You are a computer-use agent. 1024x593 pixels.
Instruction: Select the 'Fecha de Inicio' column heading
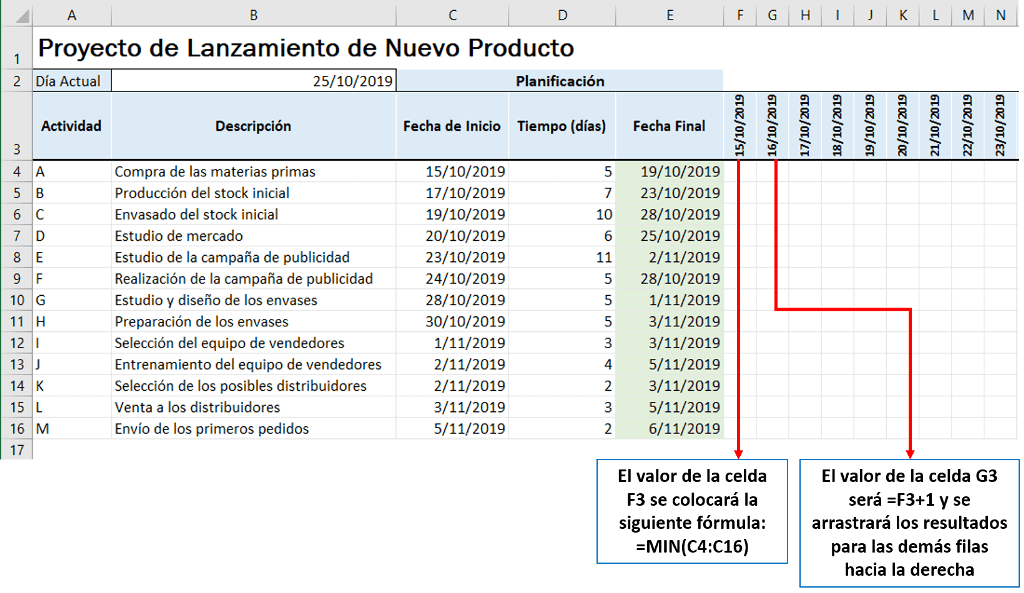(x=452, y=124)
